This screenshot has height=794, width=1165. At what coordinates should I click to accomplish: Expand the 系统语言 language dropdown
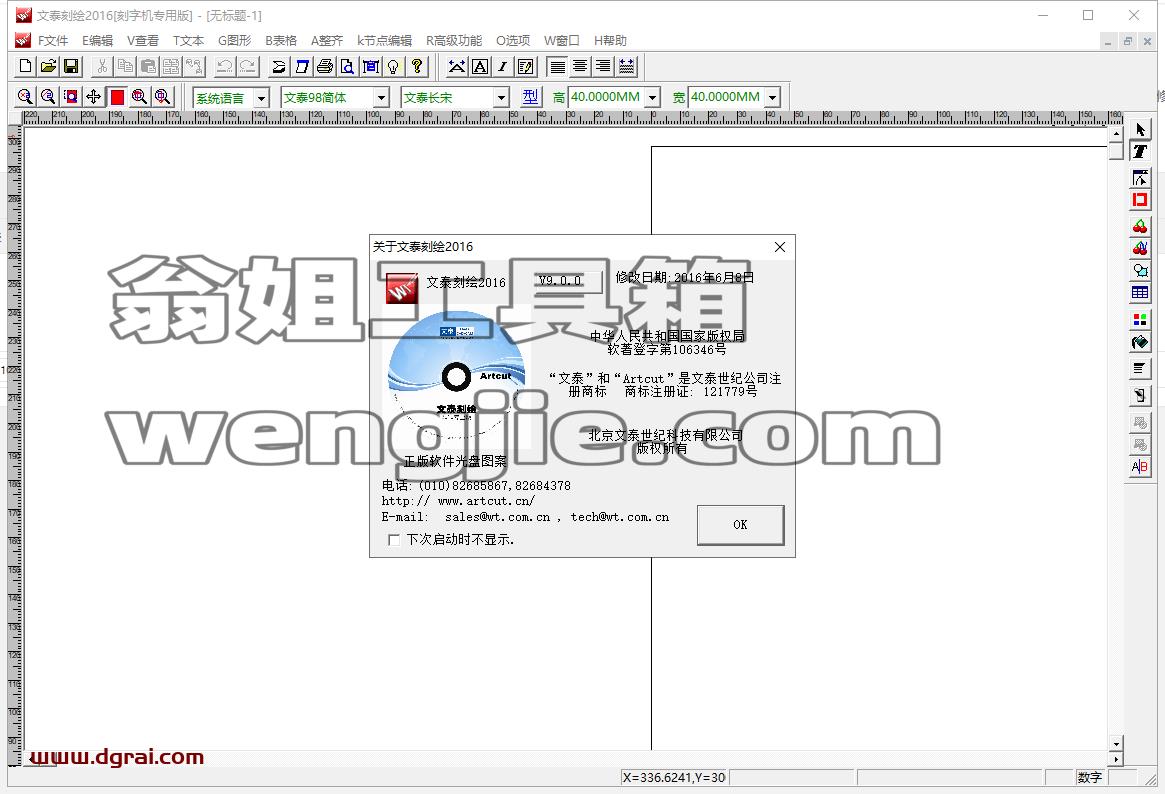pyautogui.click(x=262, y=98)
